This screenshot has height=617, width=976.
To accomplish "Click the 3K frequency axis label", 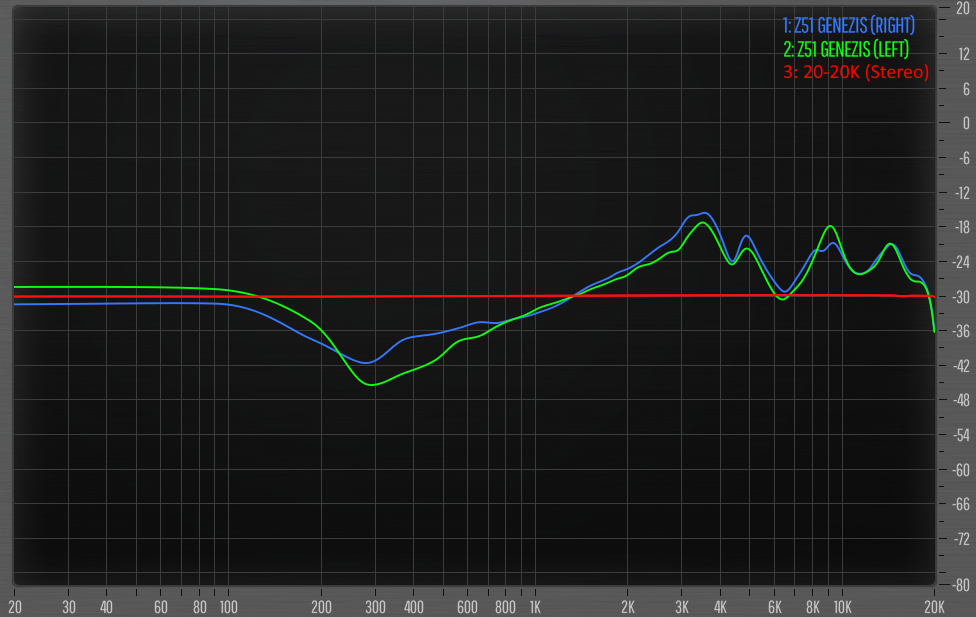I will point(682,607).
